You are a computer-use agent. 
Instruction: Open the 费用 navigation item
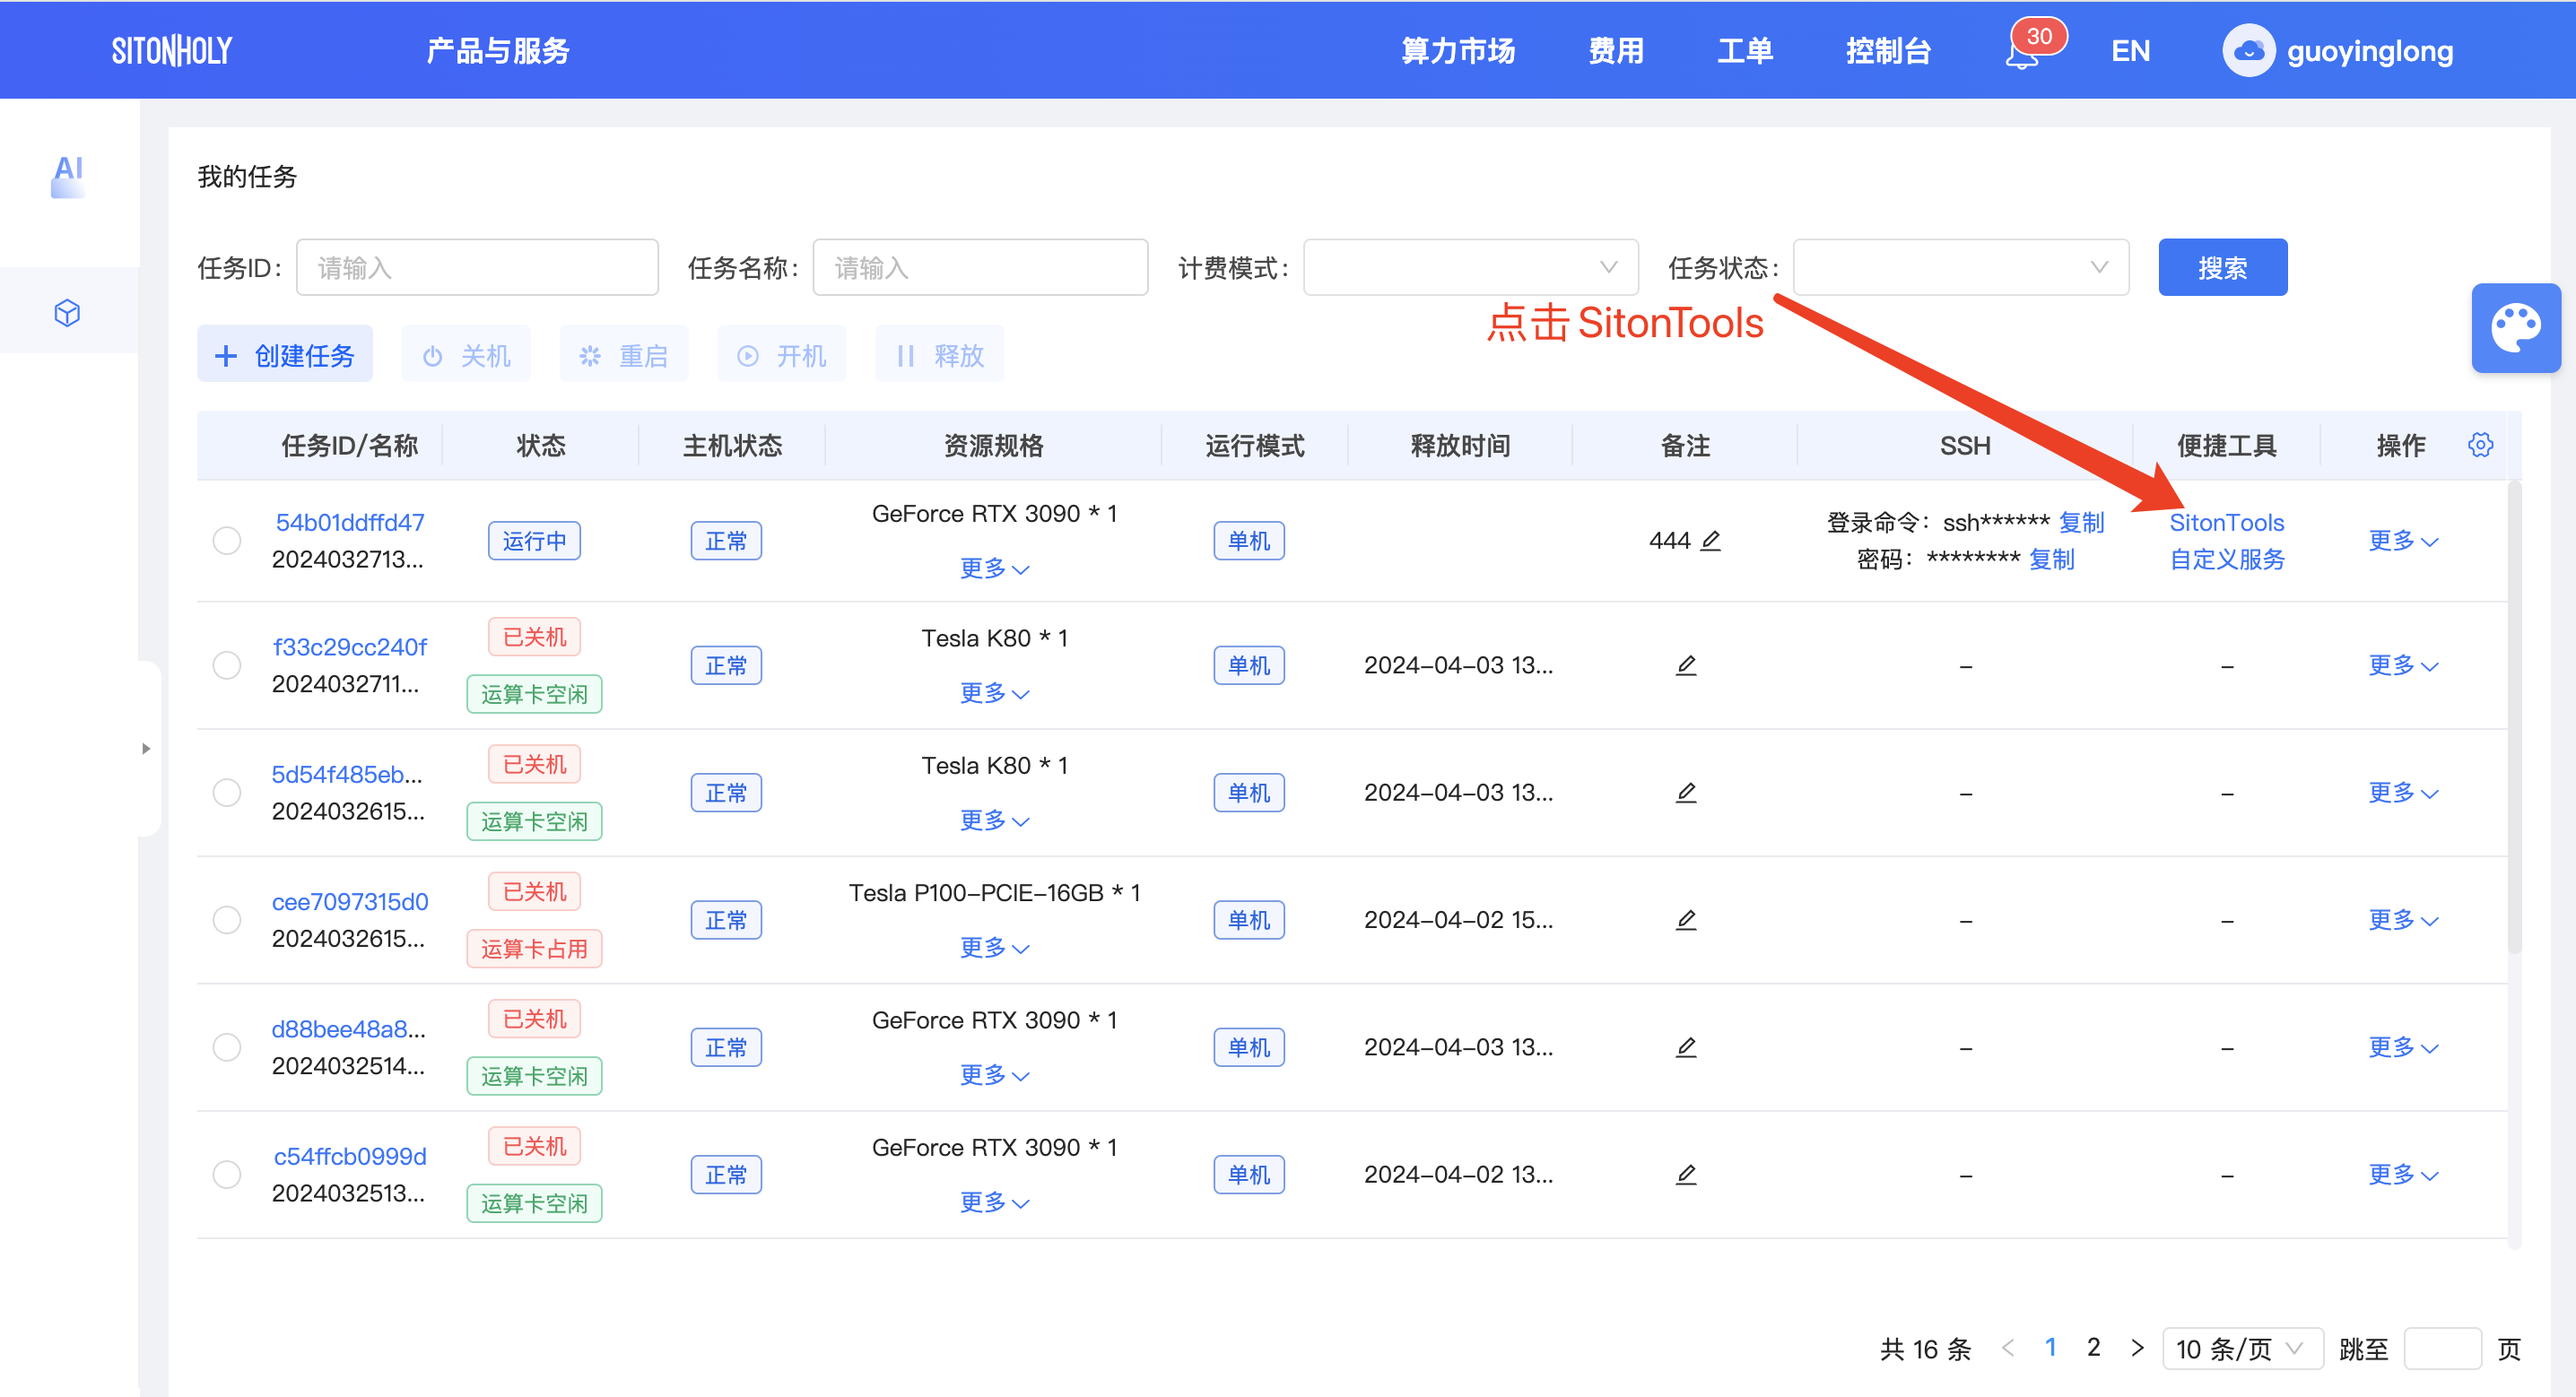[1616, 51]
